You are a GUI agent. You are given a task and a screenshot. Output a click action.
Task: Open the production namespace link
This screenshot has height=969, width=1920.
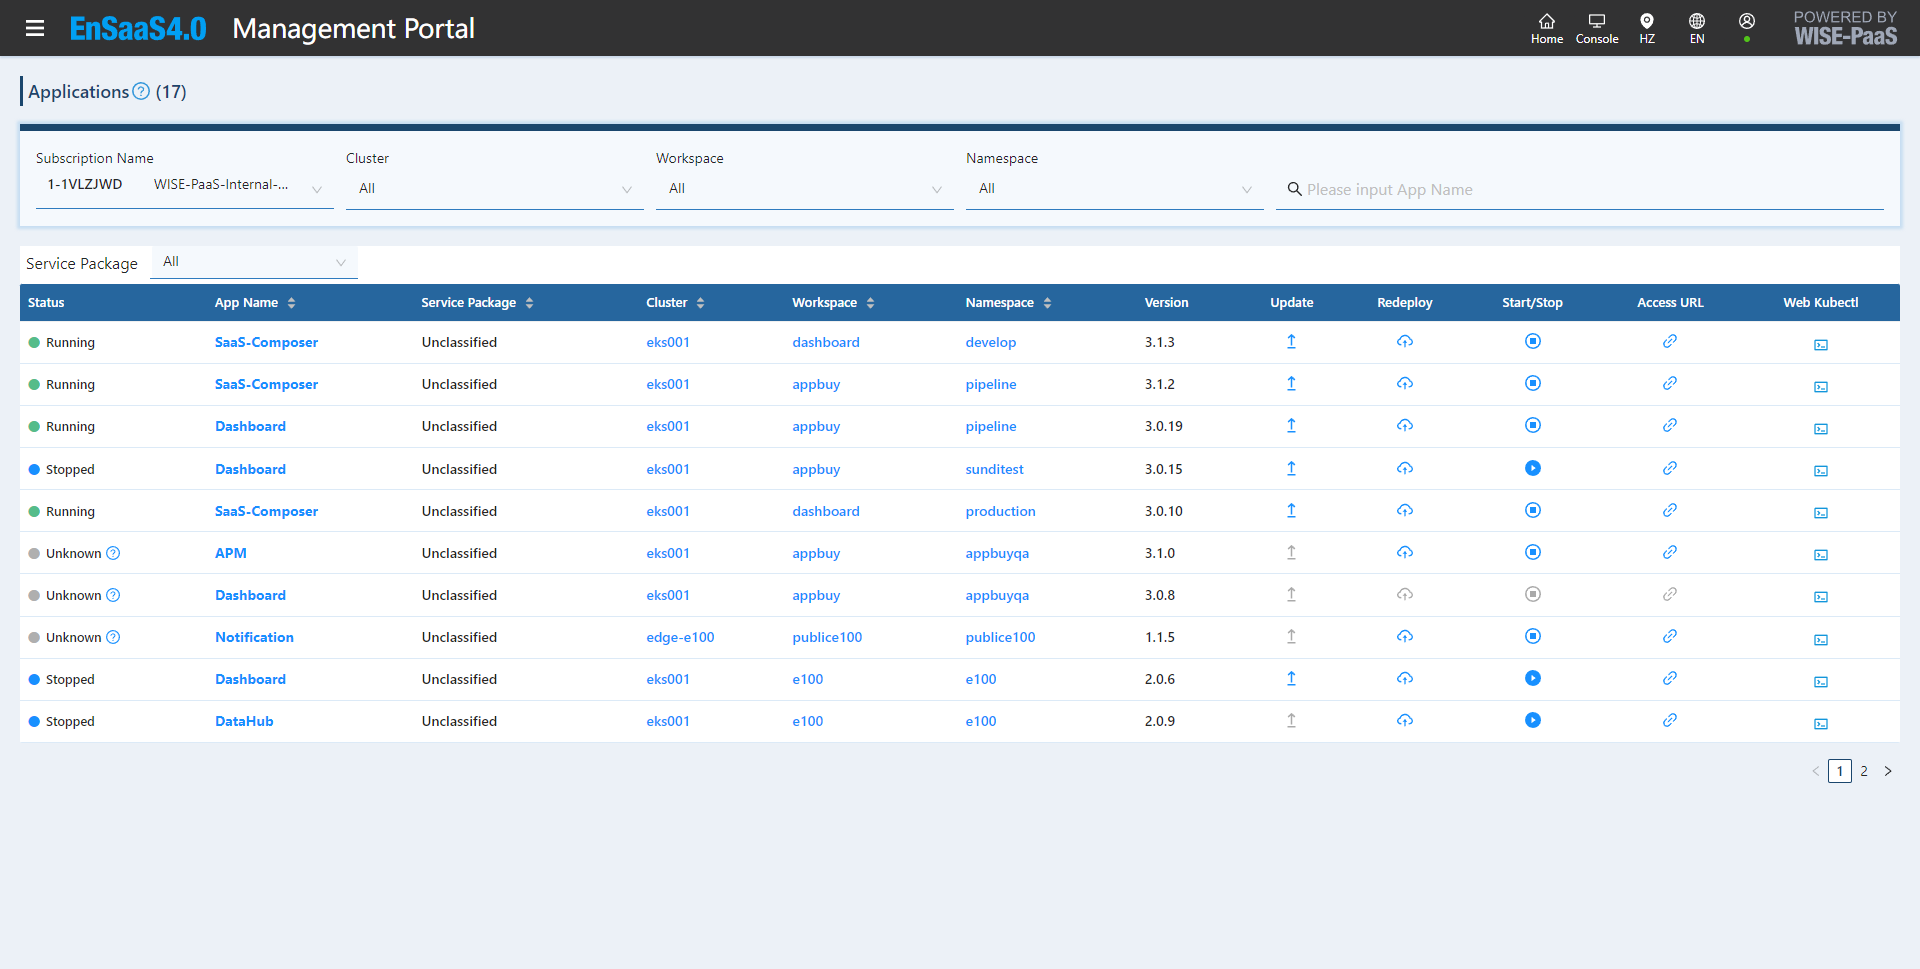point(1000,511)
